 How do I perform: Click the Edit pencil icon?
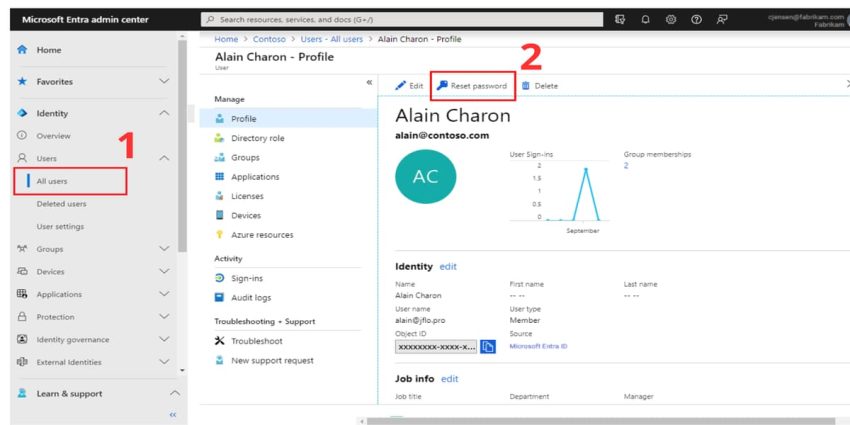400,86
